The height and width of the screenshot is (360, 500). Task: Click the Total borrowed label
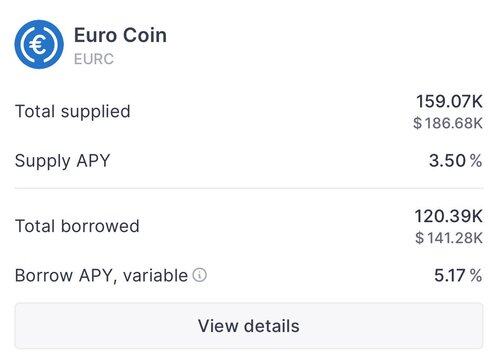[77, 226]
